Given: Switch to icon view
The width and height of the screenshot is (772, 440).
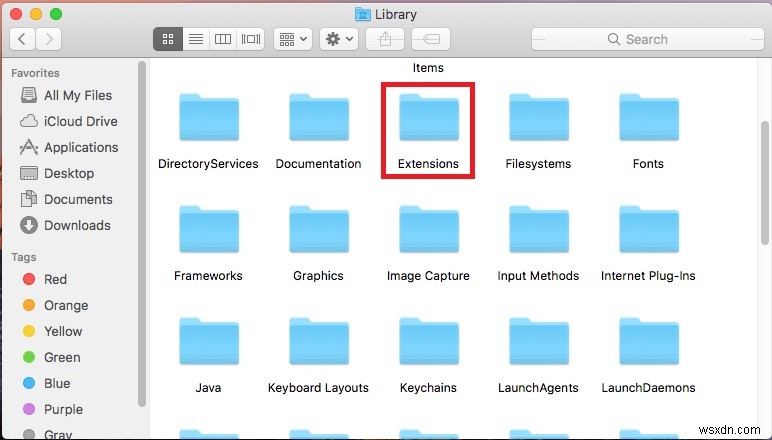Looking at the screenshot, I should (x=168, y=39).
